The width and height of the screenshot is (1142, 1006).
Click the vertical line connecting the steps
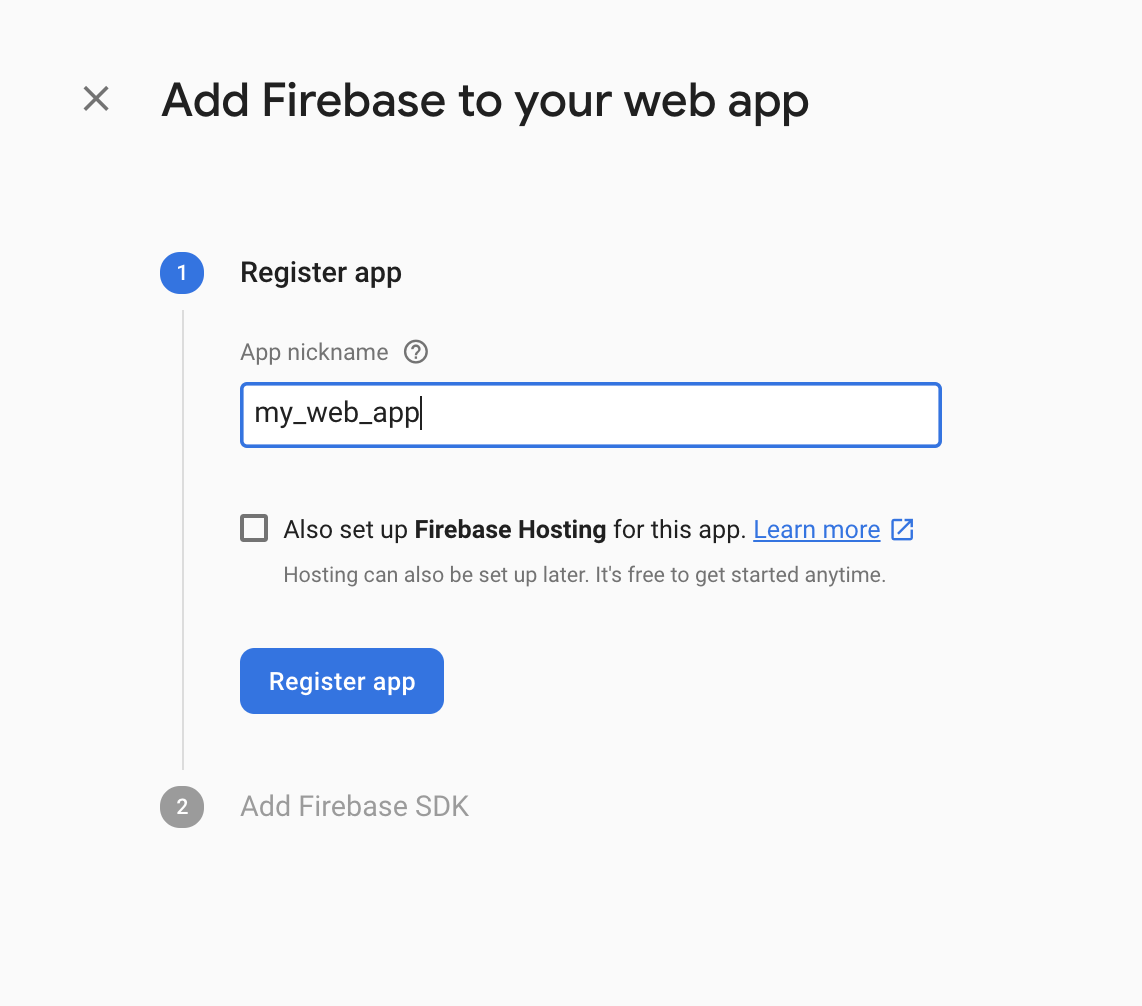point(183,540)
